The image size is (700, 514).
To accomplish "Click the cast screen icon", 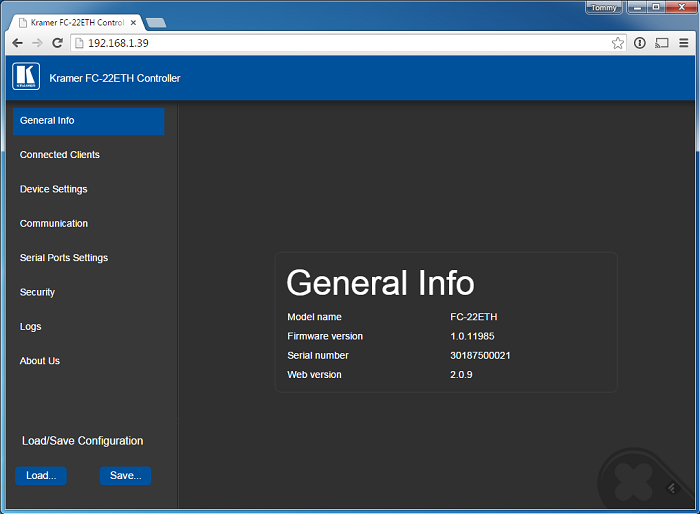I will pos(662,43).
